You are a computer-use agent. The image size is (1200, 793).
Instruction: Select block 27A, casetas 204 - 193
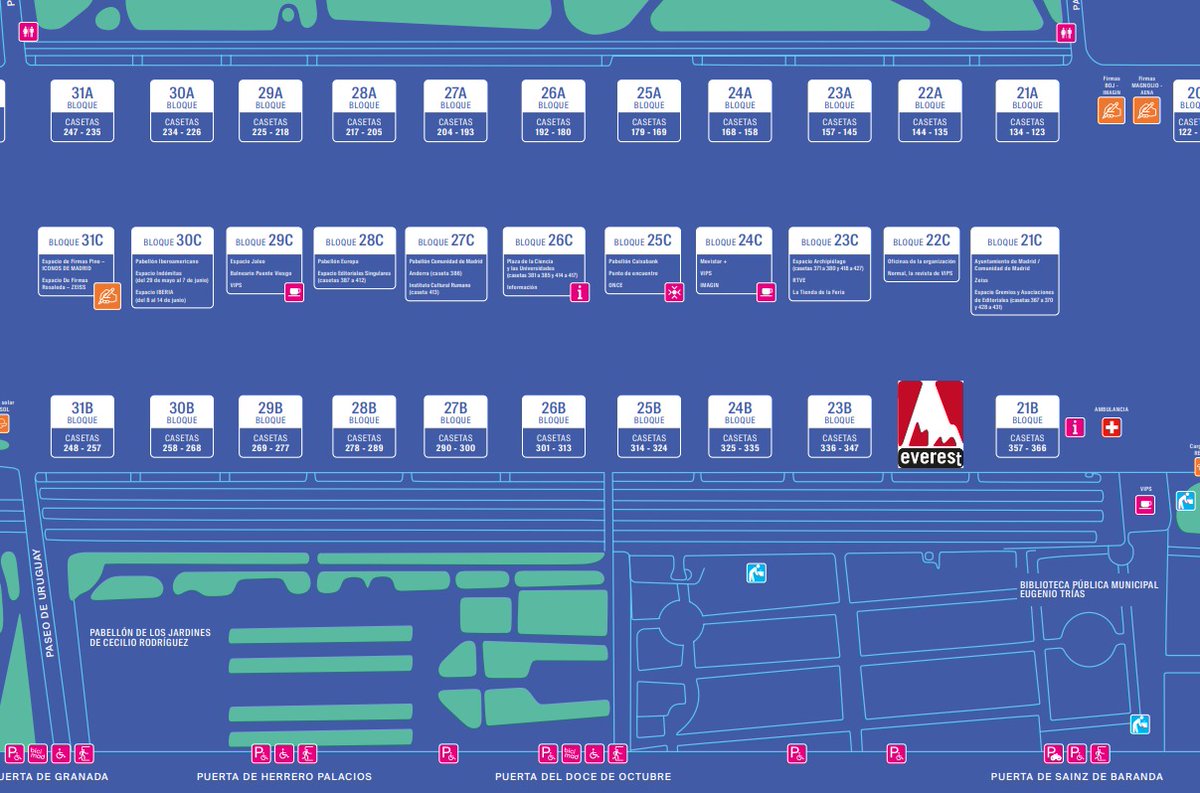click(x=455, y=111)
